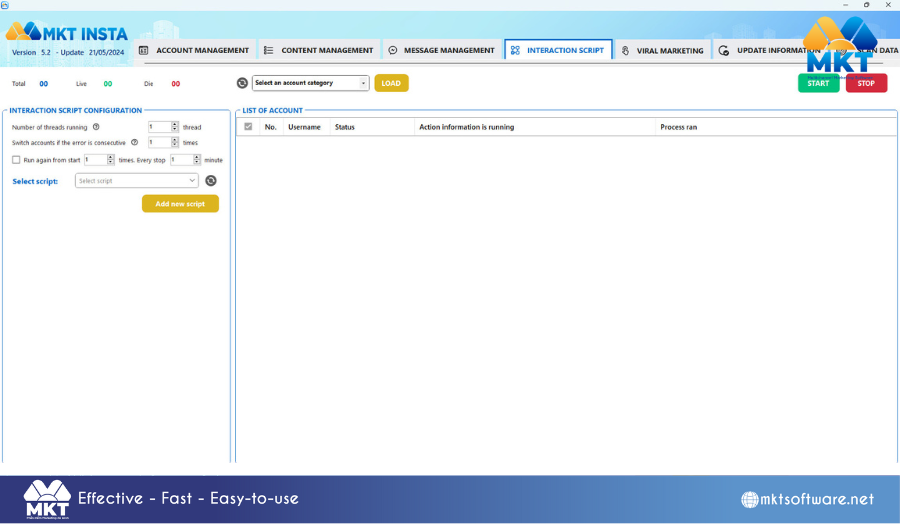Click the Account Management tab icon
This screenshot has width=900, height=526.
coord(143,51)
